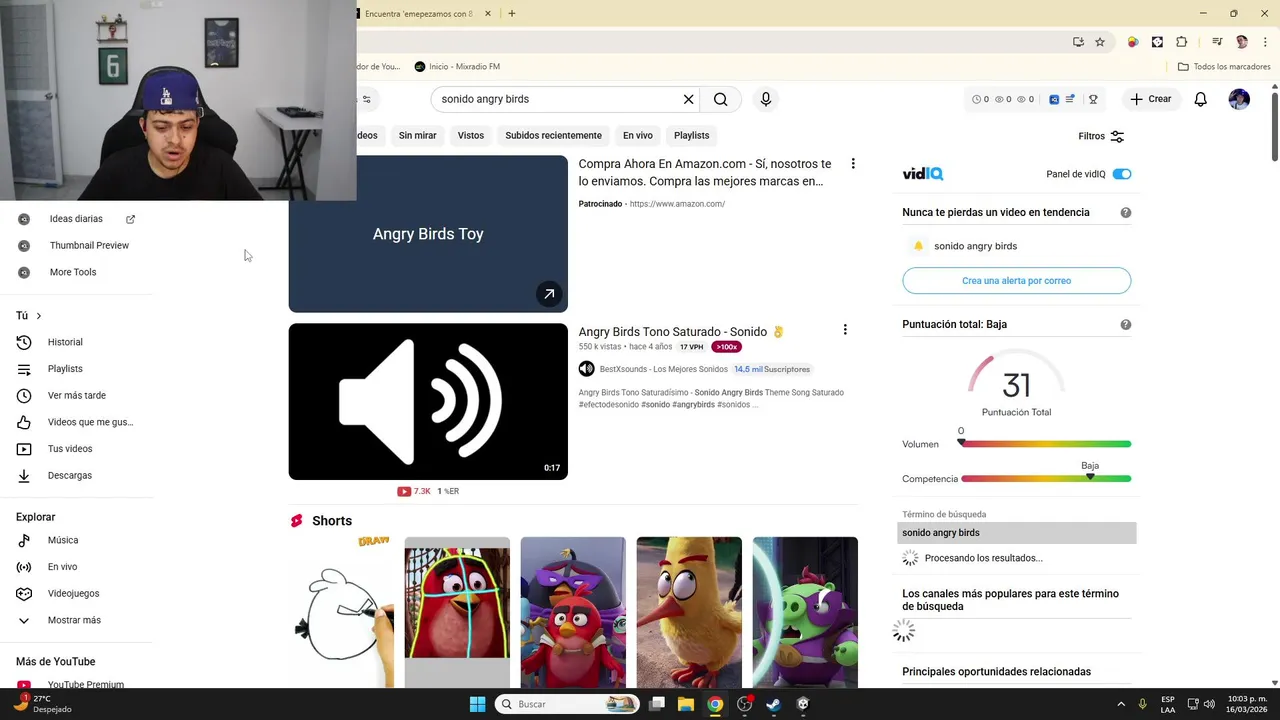Open Ideas diarias in the sidebar
This screenshot has width=1280, height=720.
point(76,219)
